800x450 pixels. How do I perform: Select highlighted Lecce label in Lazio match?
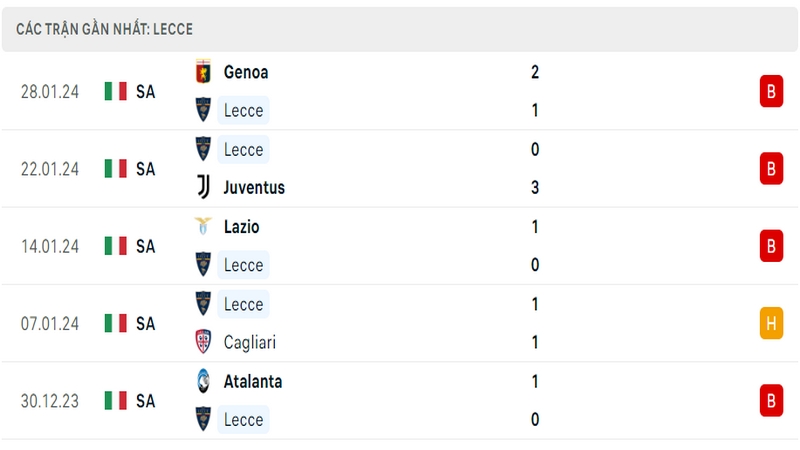pyautogui.click(x=243, y=265)
